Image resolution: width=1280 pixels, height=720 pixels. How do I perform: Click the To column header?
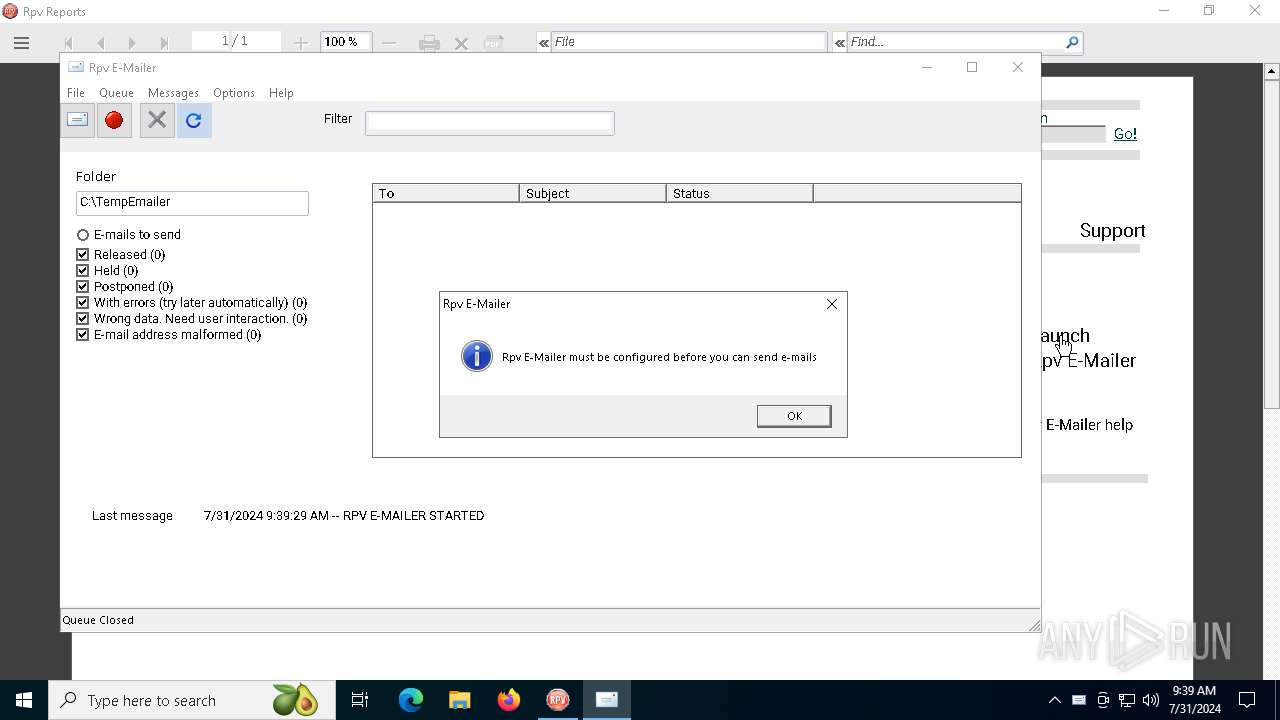coord(446,193)
